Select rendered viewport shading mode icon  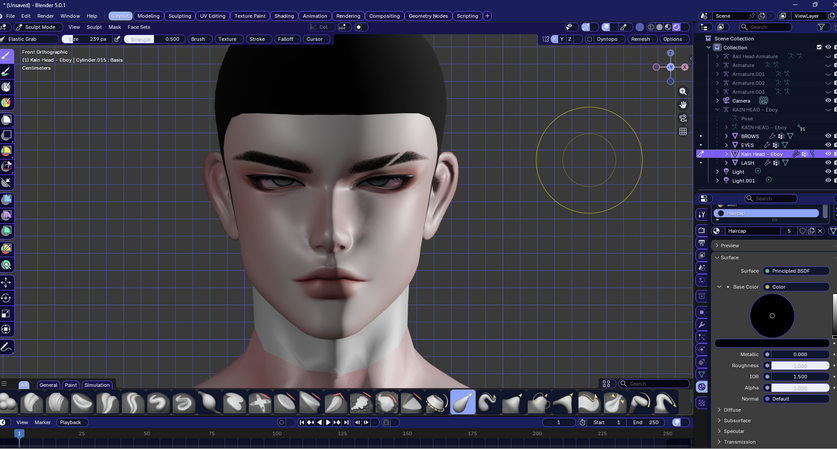click(x=676, y=27)
